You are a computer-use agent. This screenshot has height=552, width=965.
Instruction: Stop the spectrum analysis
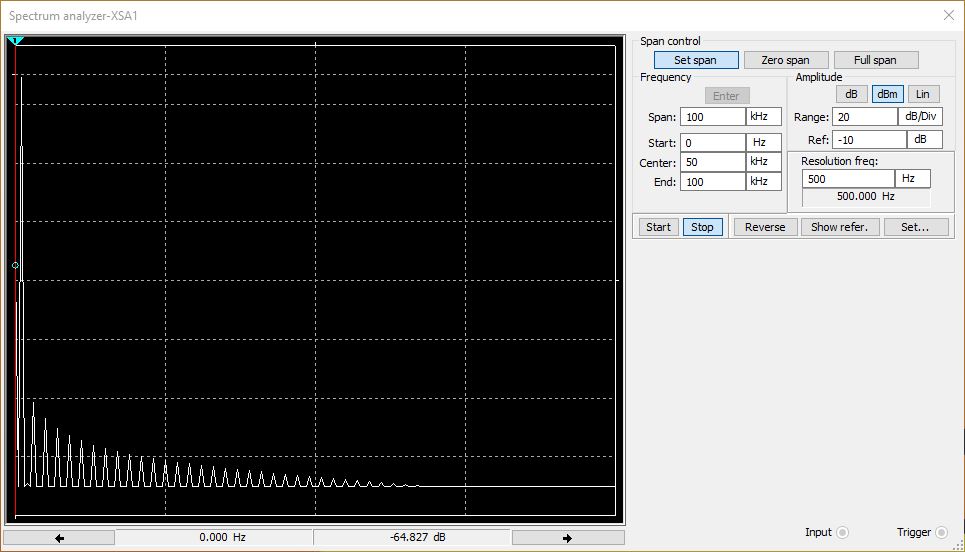[x=702, y=227]
